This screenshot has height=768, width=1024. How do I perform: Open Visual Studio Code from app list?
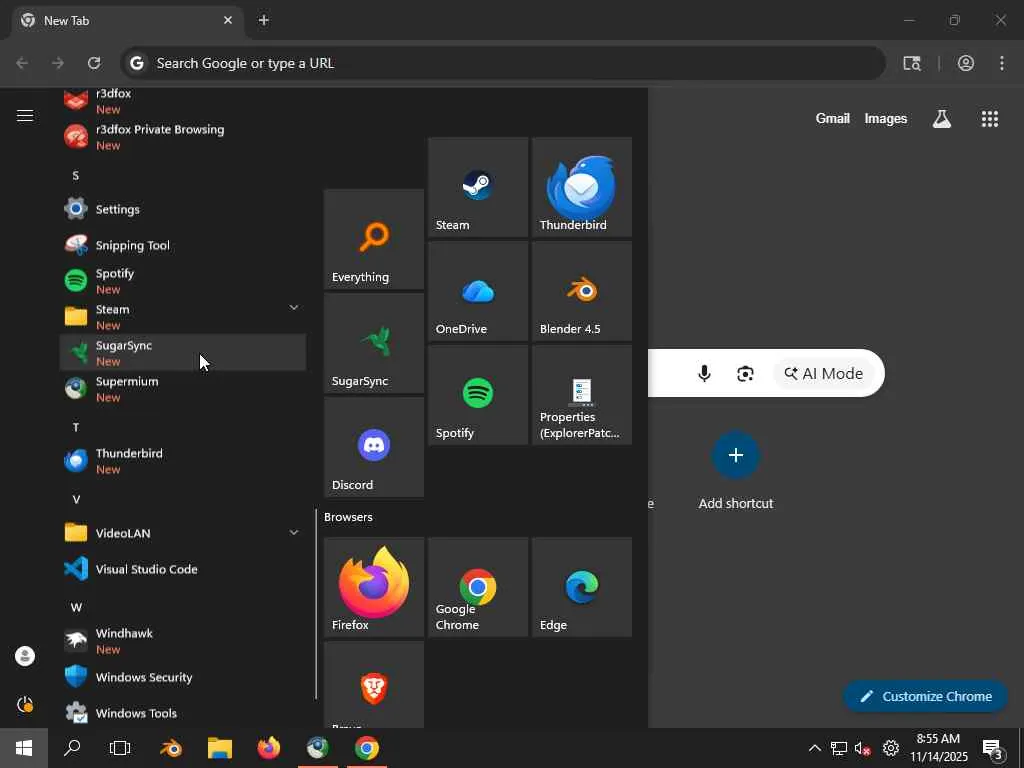[183, 569]
